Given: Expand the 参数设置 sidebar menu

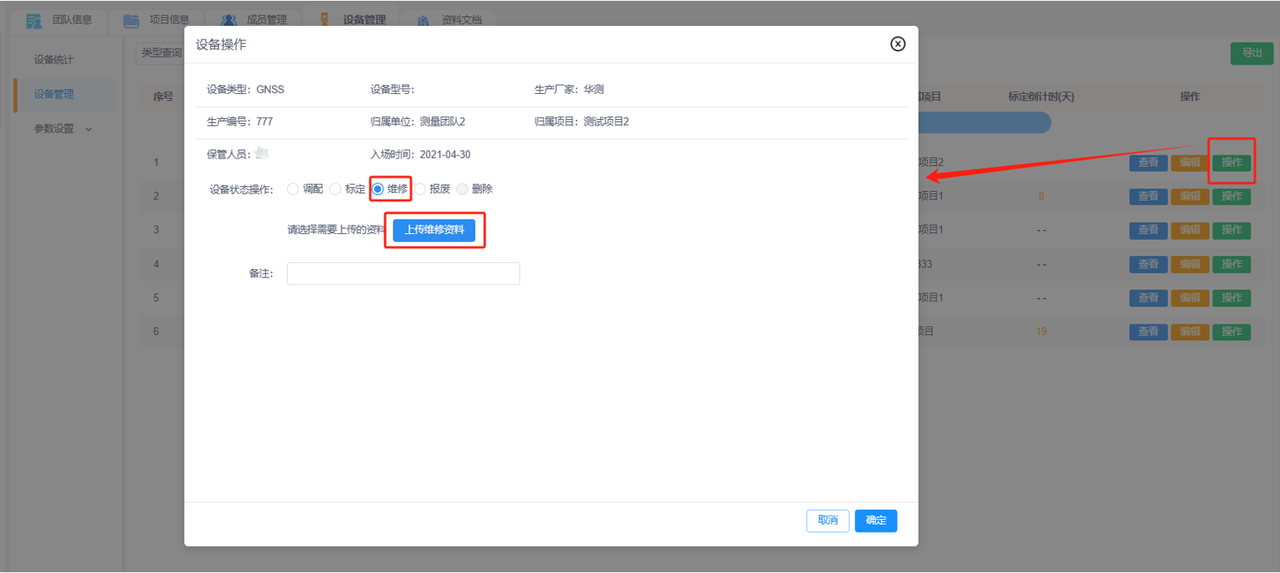Looking at the screenshot, I should [x=62, y=129].
